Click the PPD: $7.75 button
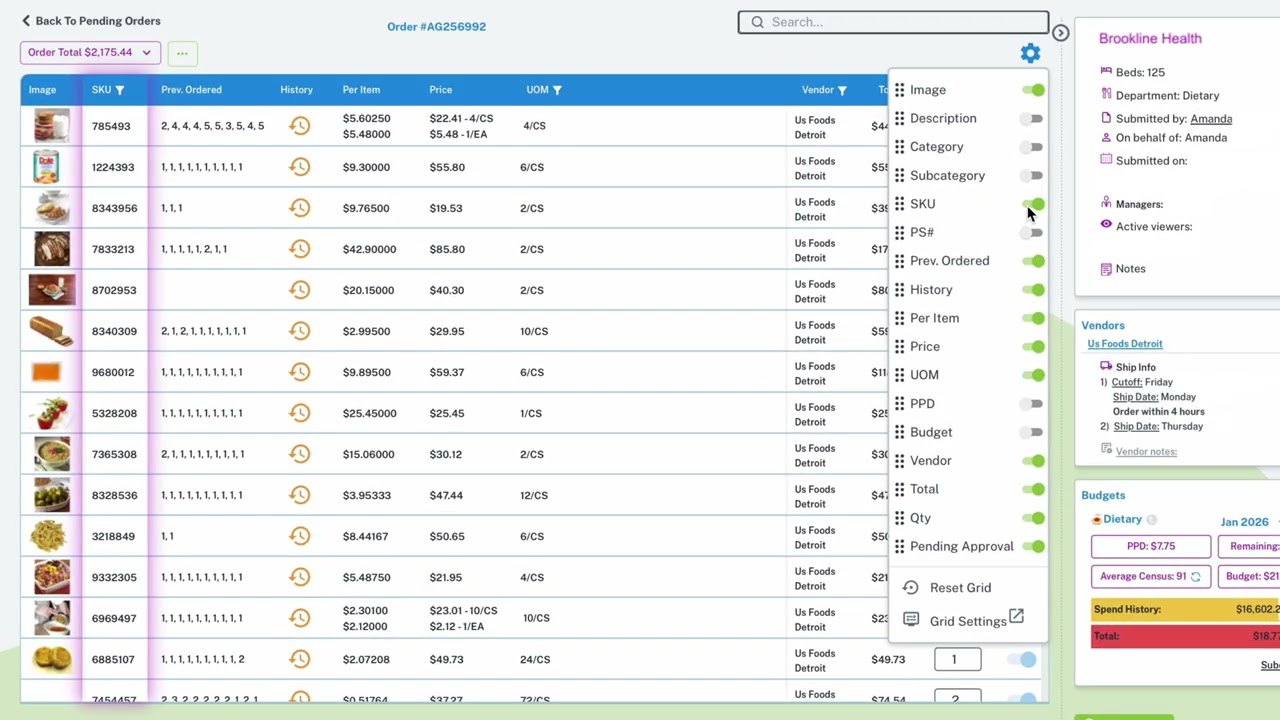1280x720 pixels. pos(1151,547)
